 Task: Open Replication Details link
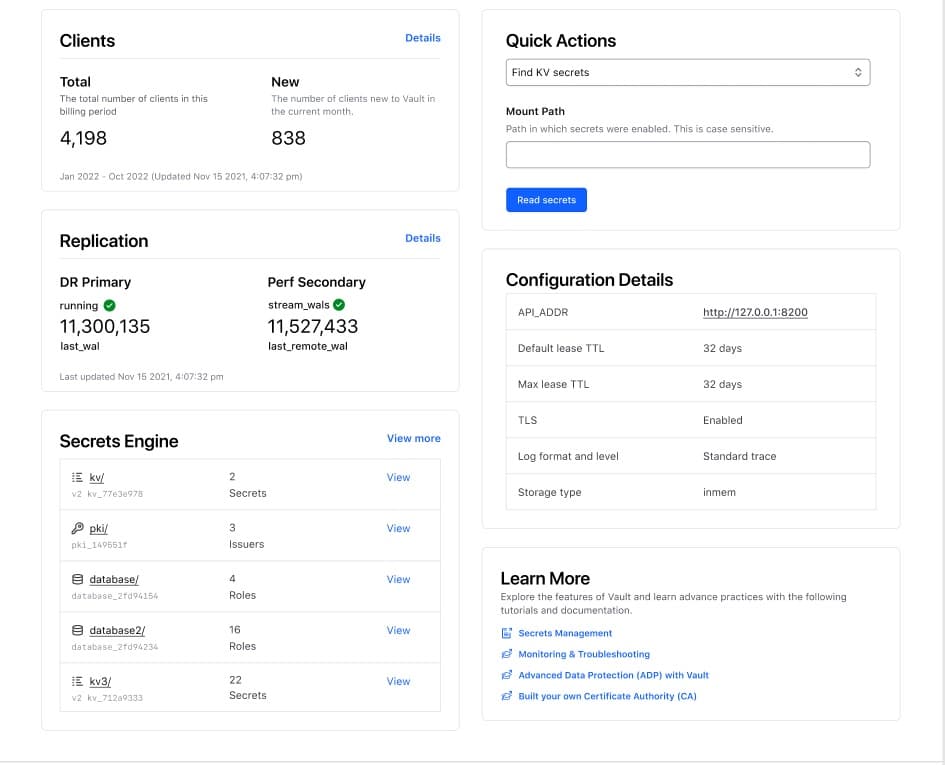(422, 238)
